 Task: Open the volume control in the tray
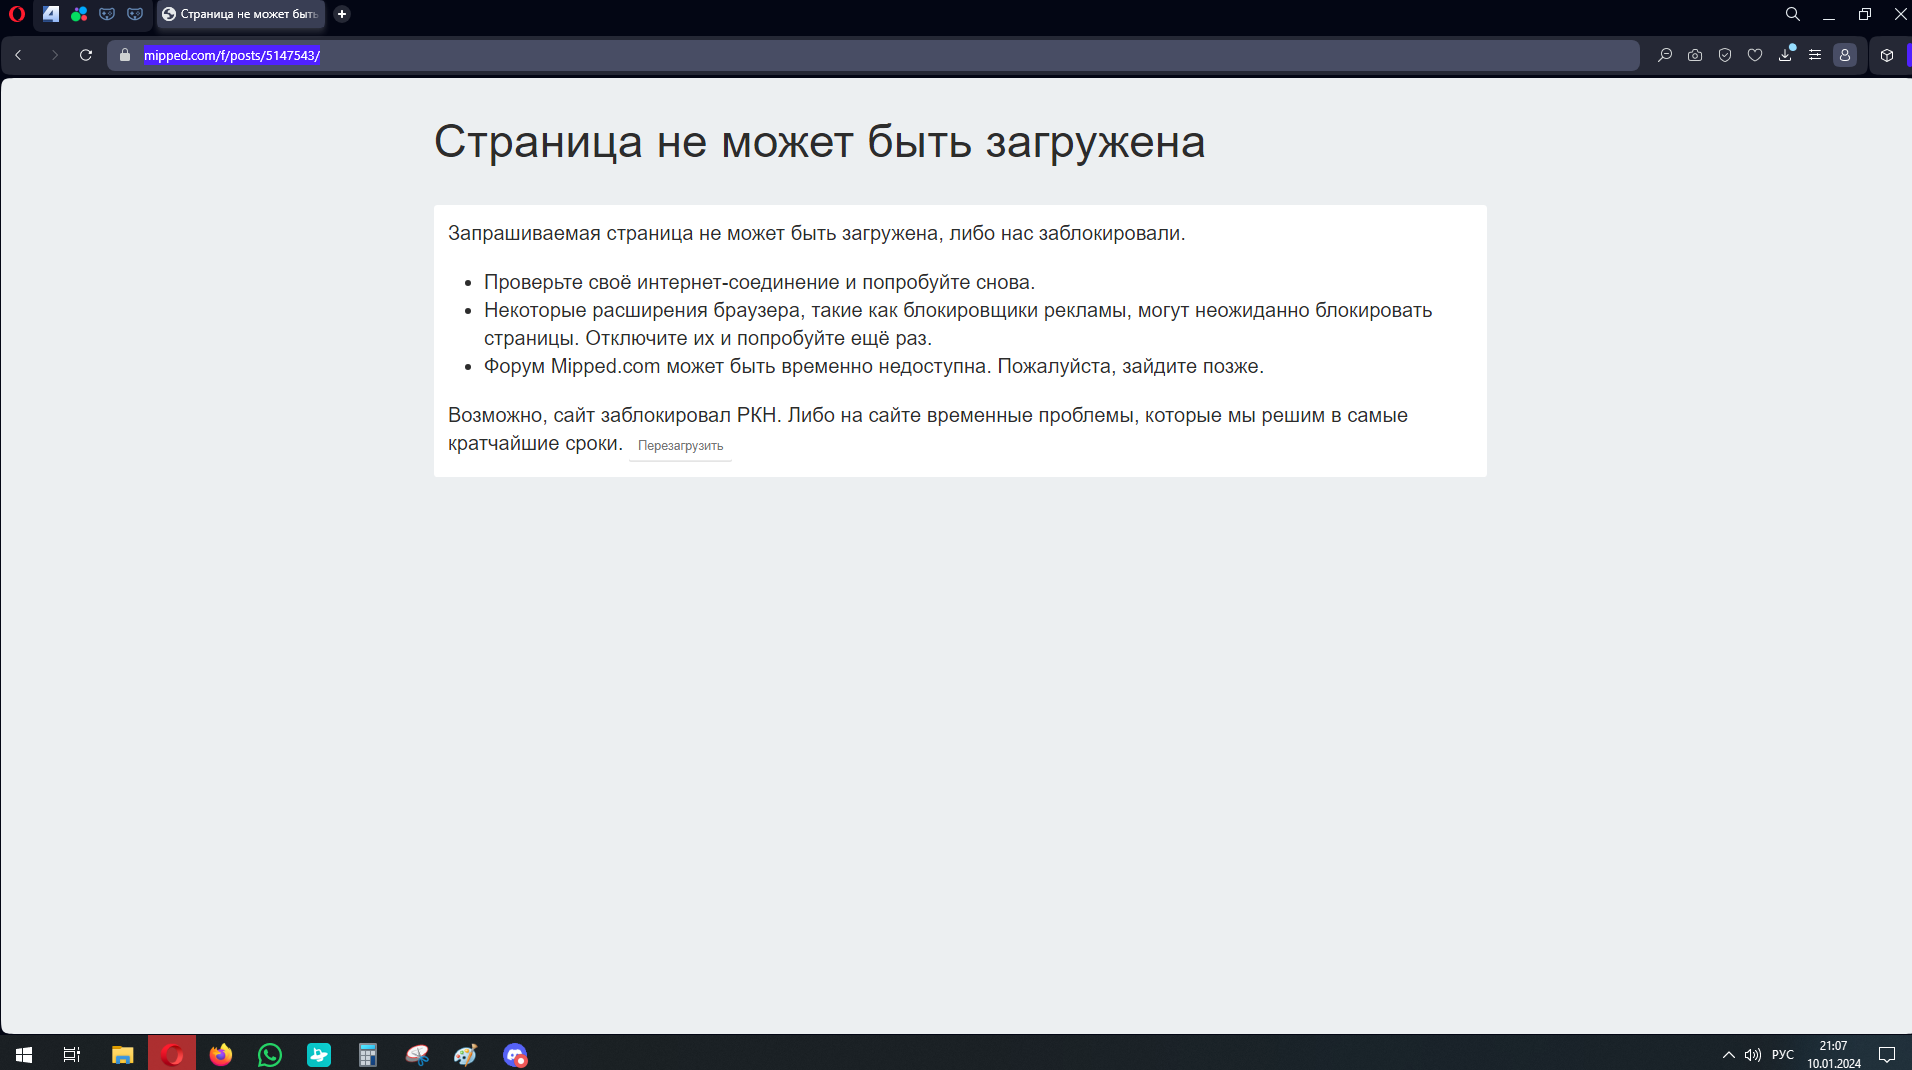[x=1753, y=1054]
